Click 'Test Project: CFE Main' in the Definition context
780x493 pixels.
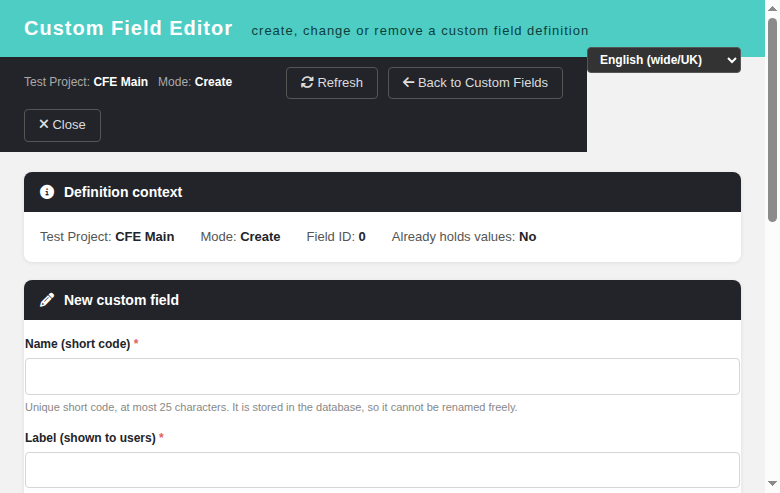tap(107, 237)
